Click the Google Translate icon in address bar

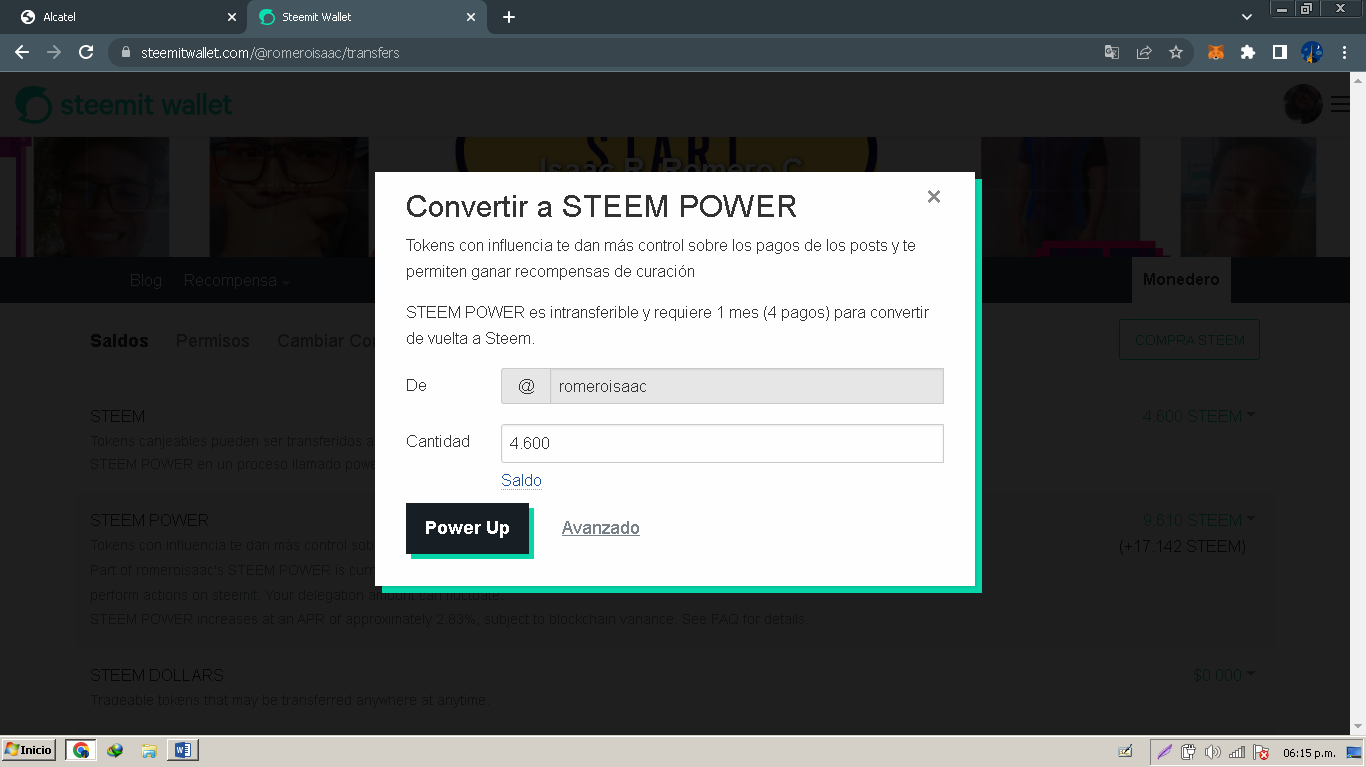1112,53
